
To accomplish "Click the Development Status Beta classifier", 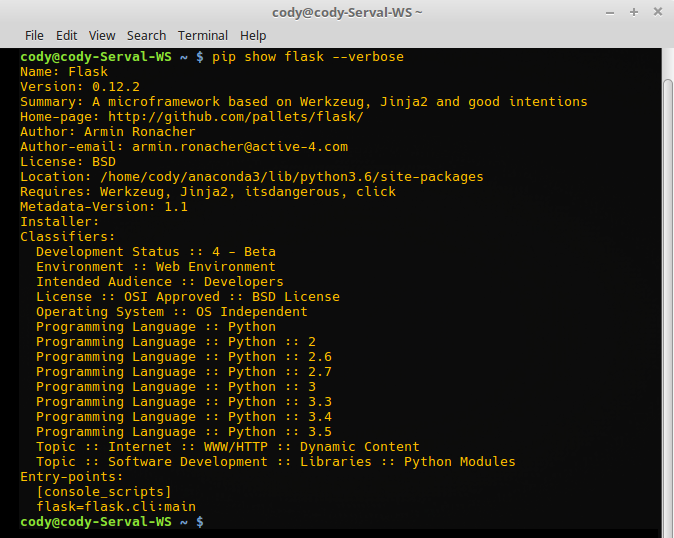I will (156, 252).
